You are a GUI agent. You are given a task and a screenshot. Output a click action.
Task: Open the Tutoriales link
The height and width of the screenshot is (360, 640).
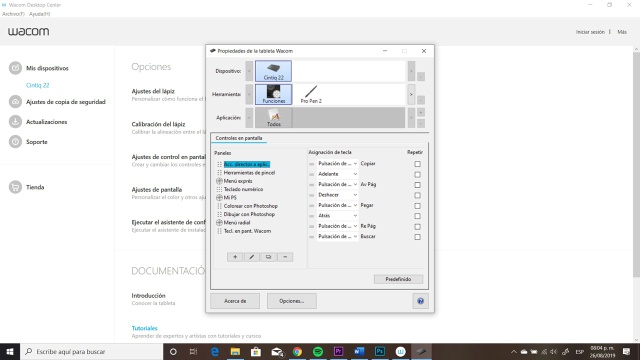pyautogui.click(x=144, y=328)
